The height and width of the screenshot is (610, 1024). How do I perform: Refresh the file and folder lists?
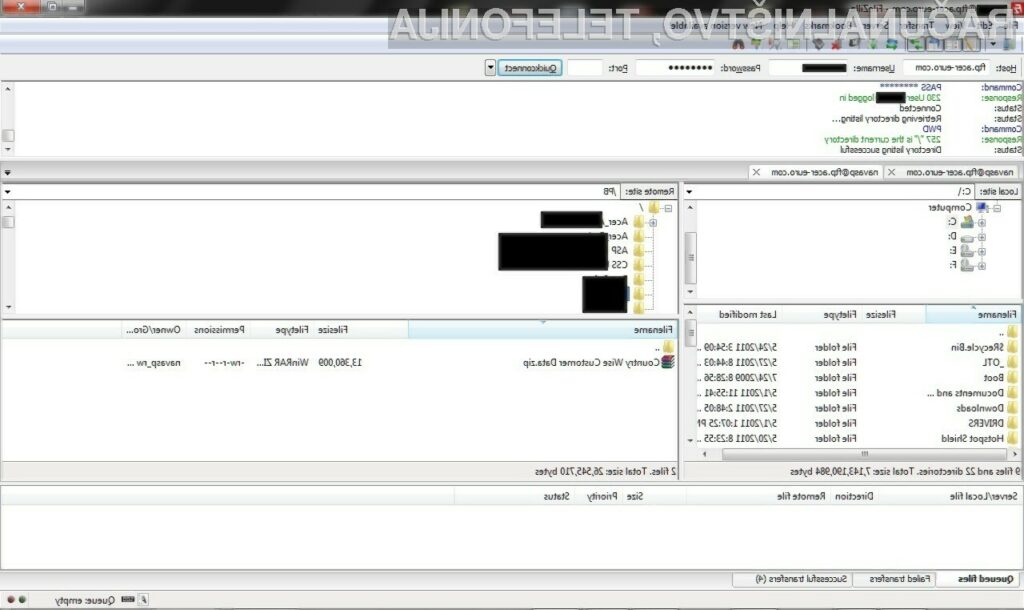[892, 44]
